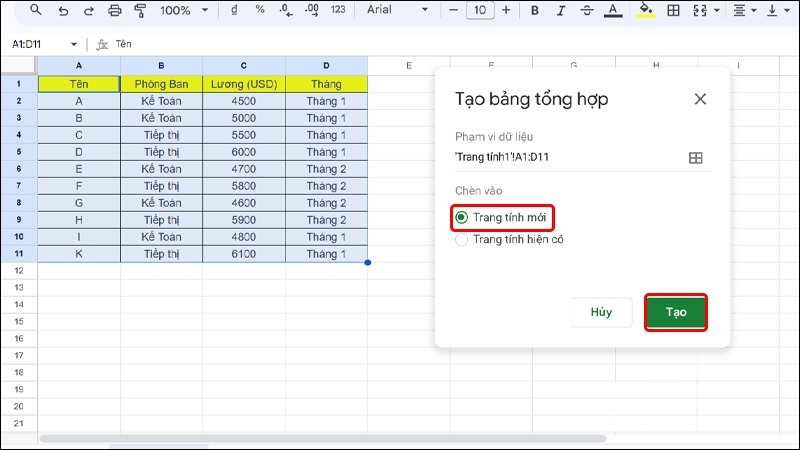Screen dimensions: 800x450
Task: Open the zoom 100% dropdown
Action: pos(184,10)
